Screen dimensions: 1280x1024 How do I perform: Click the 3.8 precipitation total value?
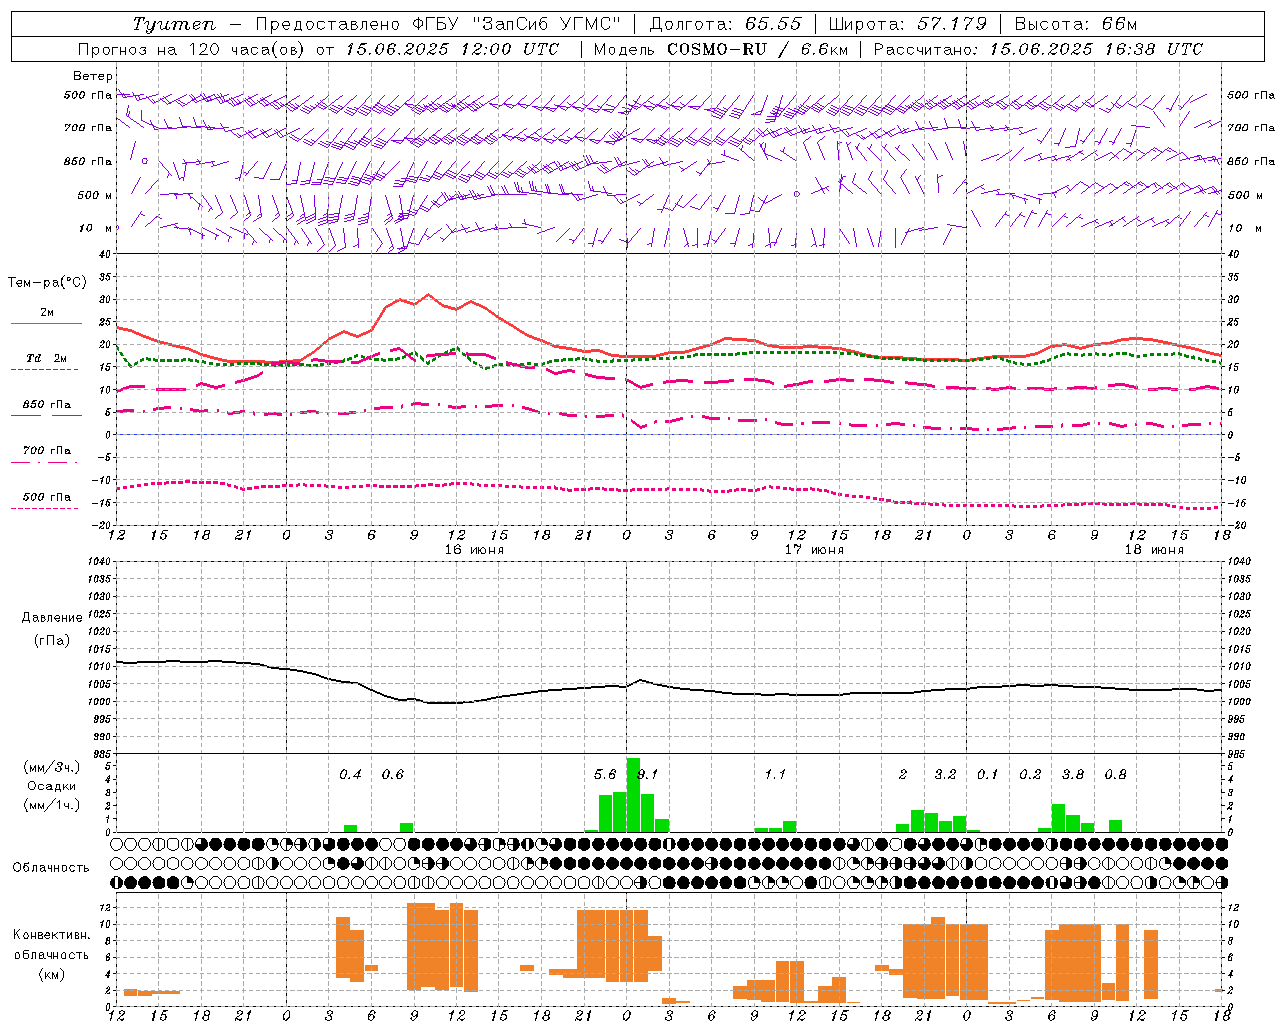pyautogui.click(x=1073, y=774)
